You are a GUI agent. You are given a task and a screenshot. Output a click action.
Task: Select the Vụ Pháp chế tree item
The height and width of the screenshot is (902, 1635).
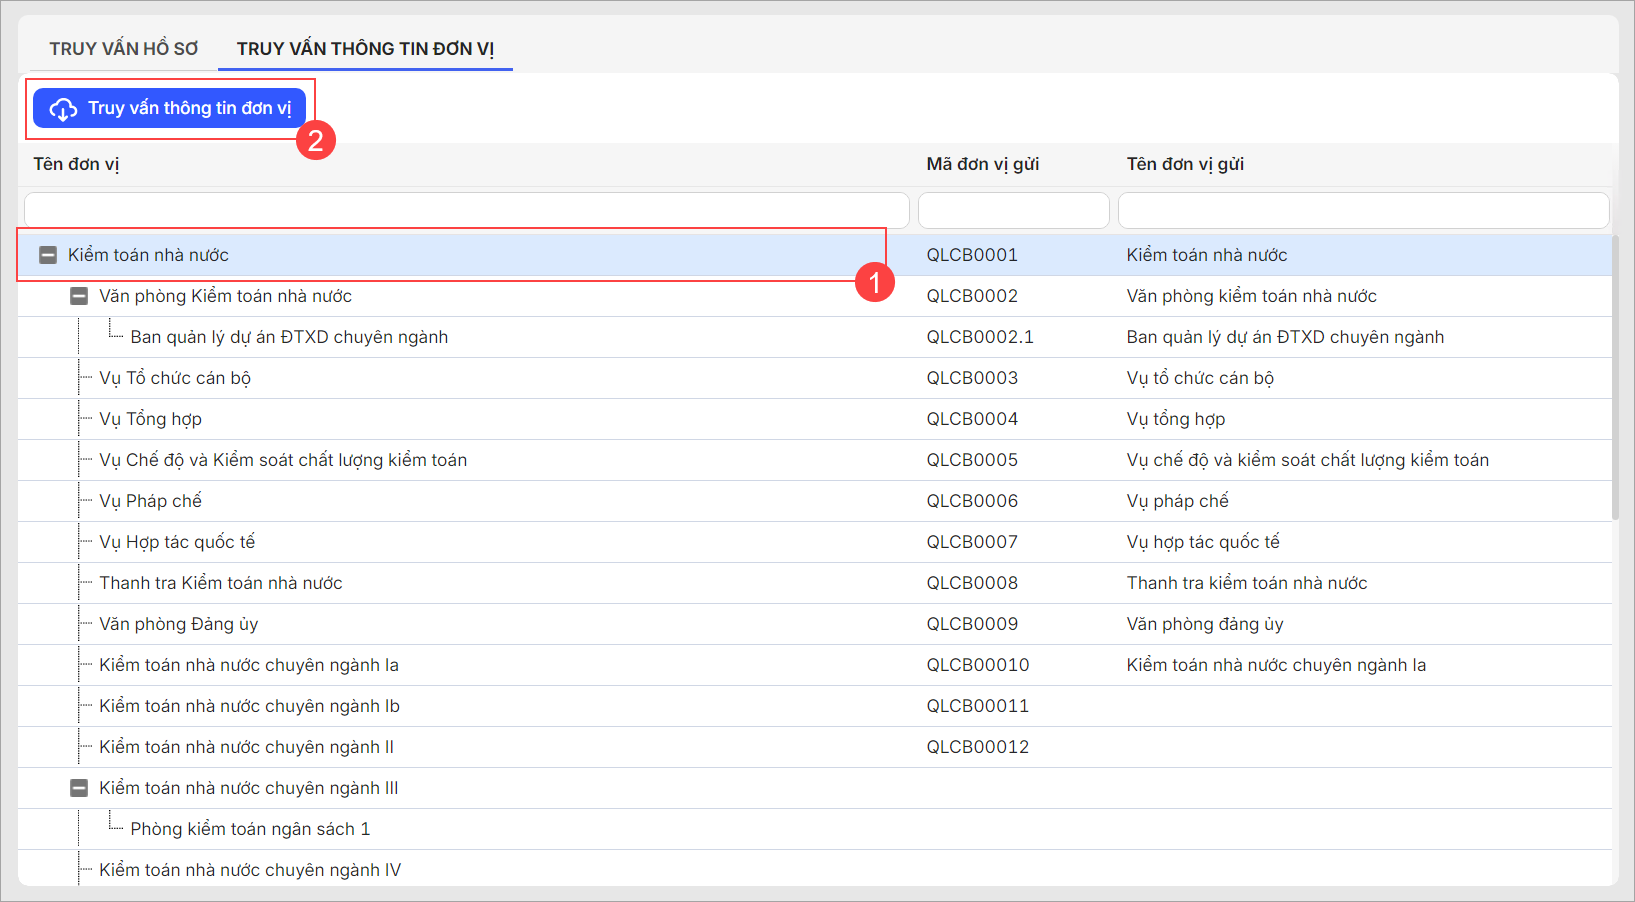pyautogui.click(x=150, y=501)
